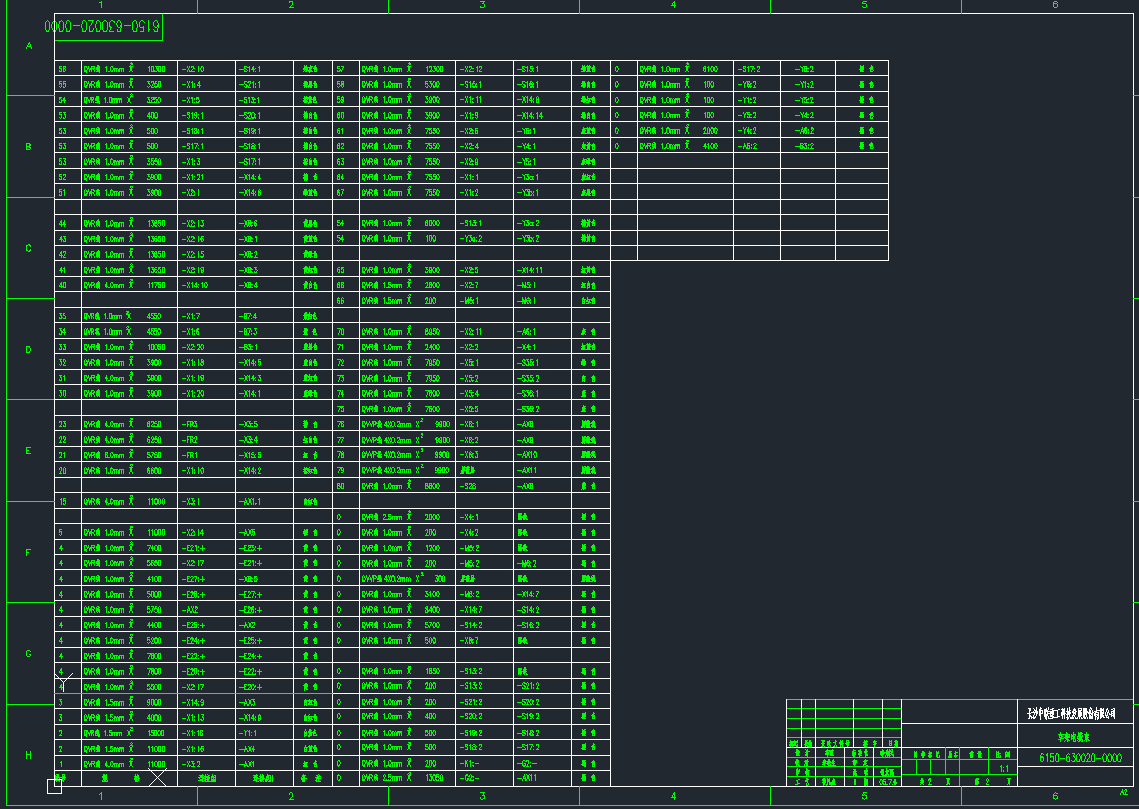Click the UCS origin square icon
Image resolution: width=1139 pixels, height=809 pixels.
click(x=55, y=786)
